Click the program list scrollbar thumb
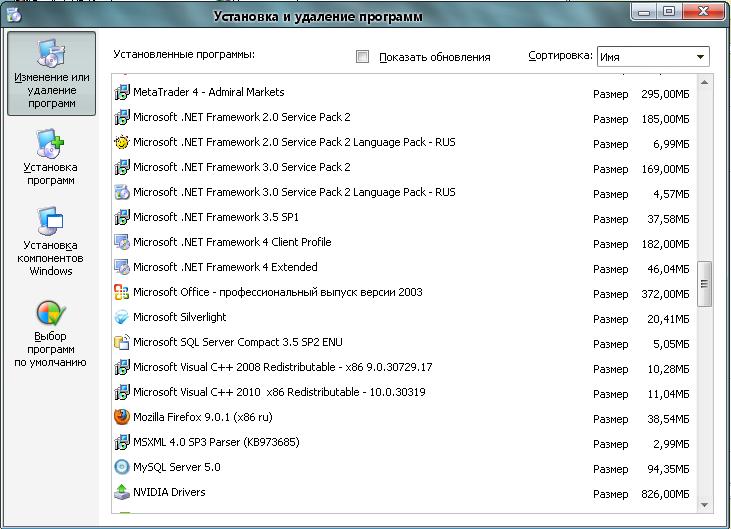This screenshot has width=731, height=529. [x=704, y=284]
